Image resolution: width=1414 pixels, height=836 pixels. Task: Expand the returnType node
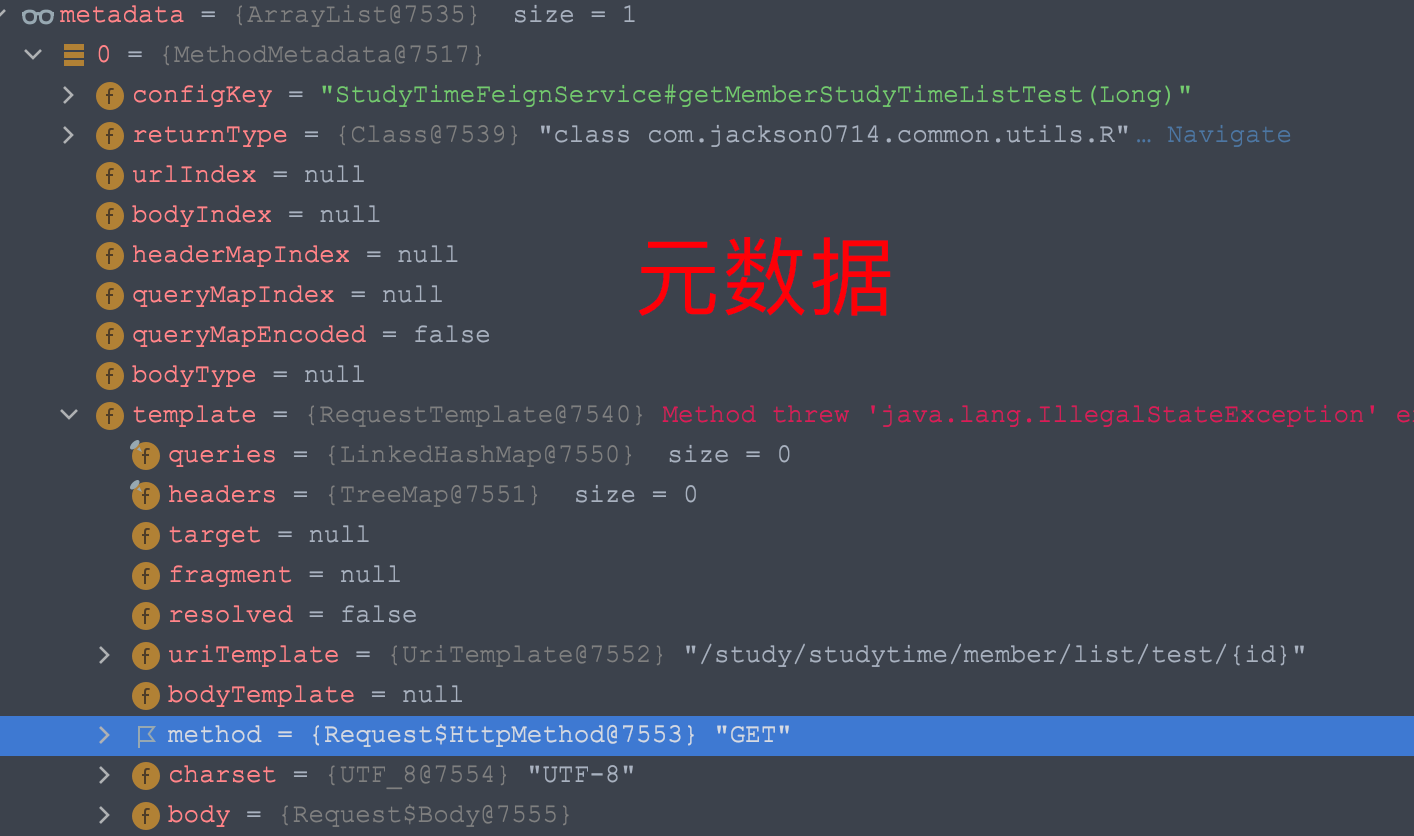[68, 135]
